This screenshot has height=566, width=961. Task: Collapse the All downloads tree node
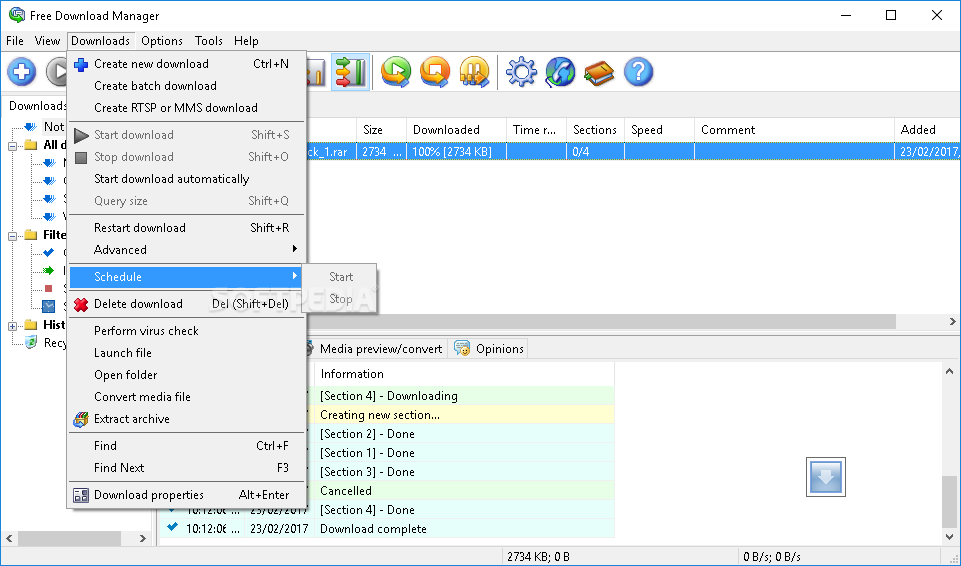coord(12,146)
